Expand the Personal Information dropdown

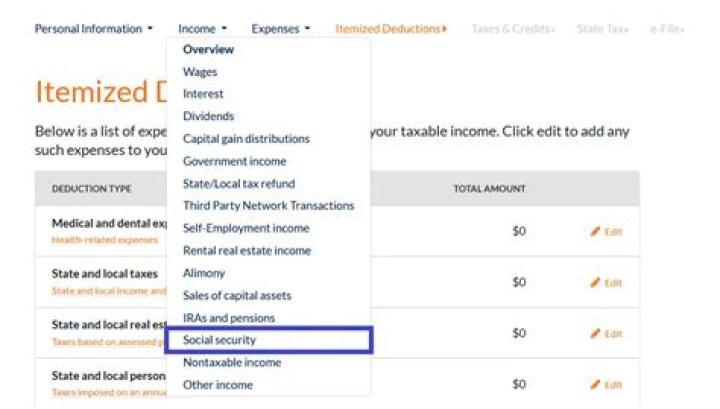pos(93,29)
